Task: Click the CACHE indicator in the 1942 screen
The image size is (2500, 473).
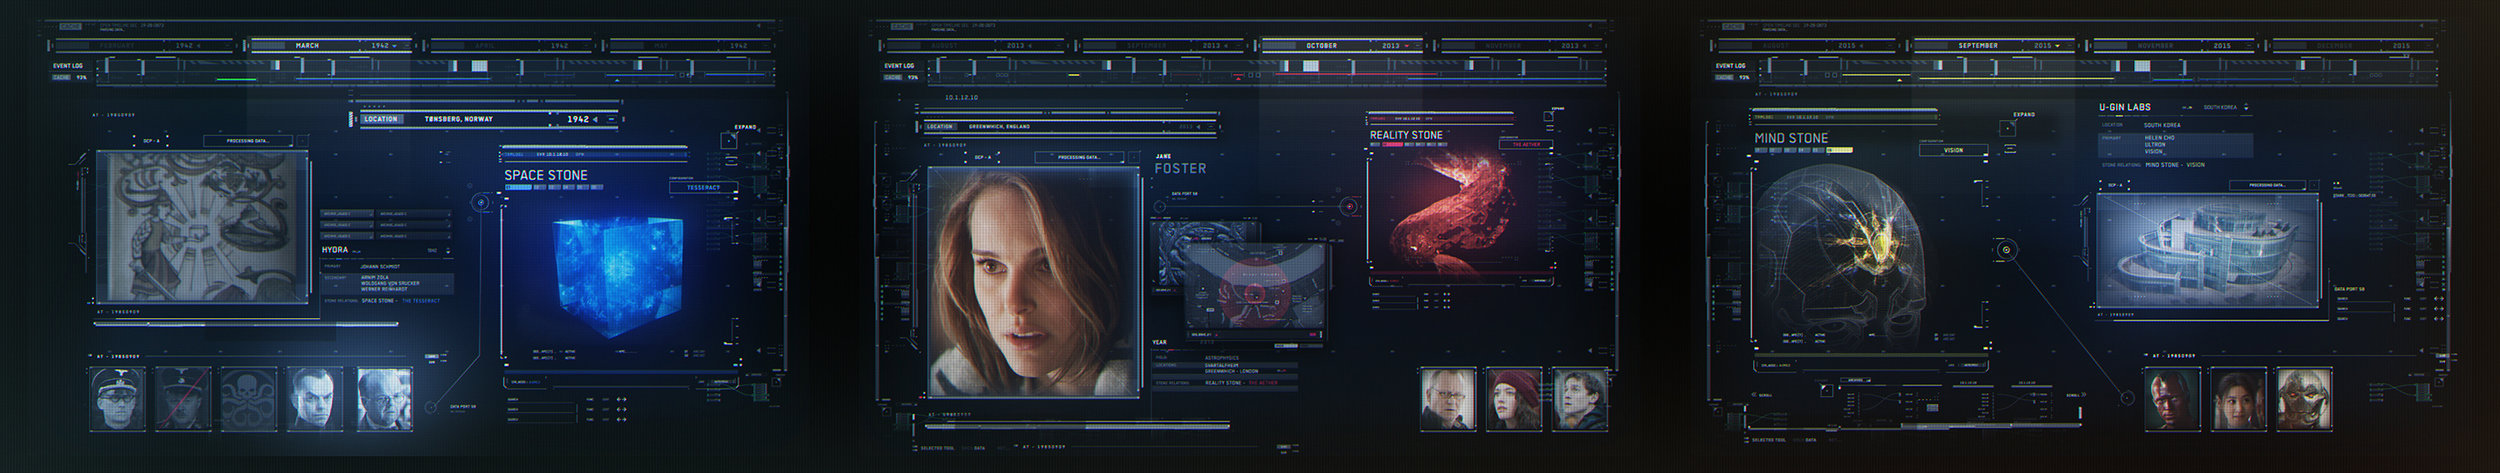Action: pos(70,77)
